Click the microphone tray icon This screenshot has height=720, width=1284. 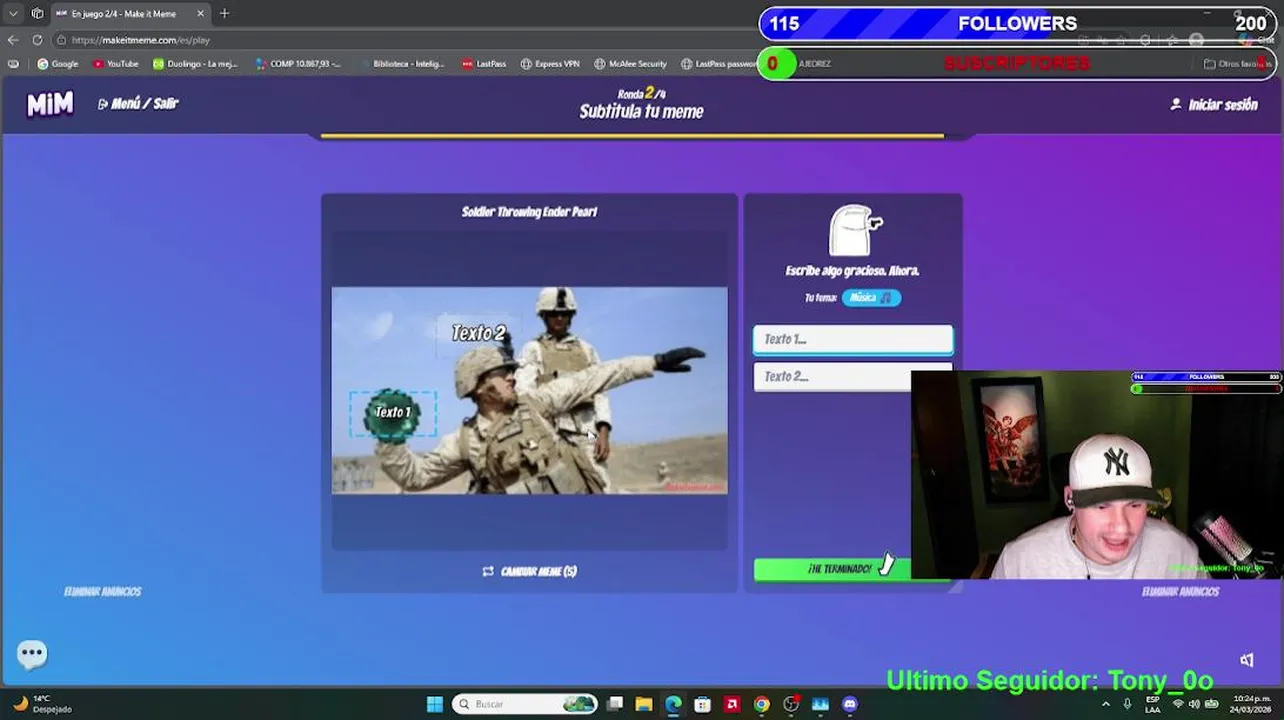click(1127, 704)
